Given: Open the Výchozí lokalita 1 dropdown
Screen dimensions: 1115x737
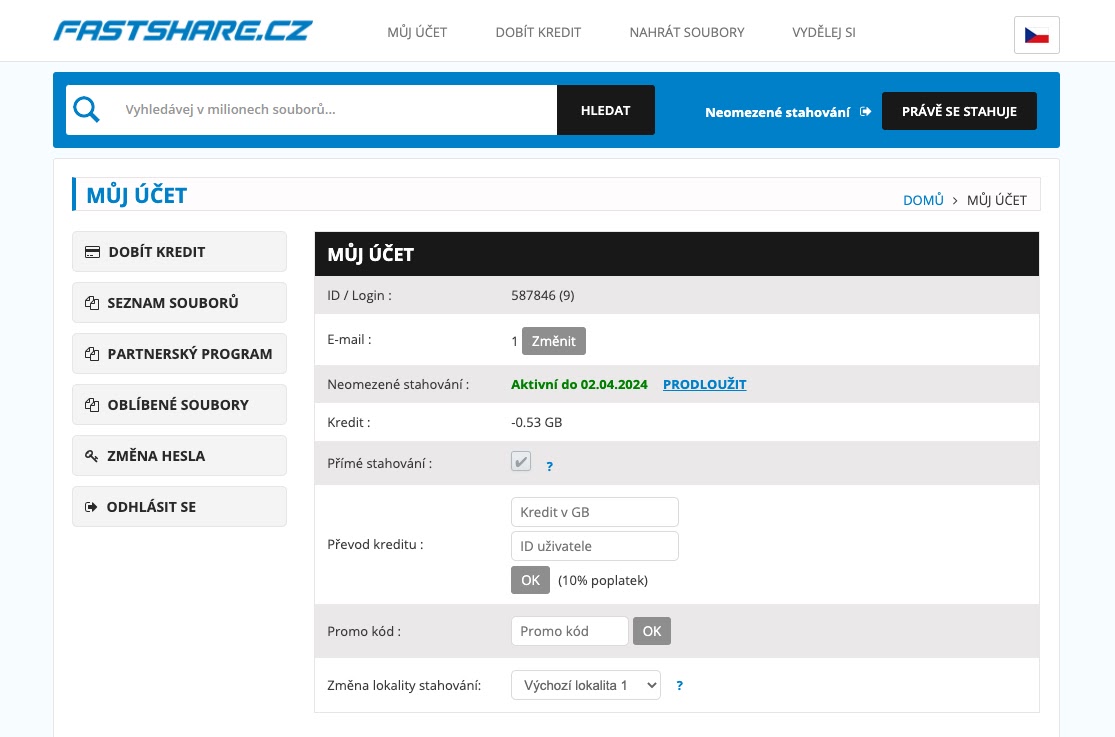Looking at the screenshot, I should click(x=586, y=685).
